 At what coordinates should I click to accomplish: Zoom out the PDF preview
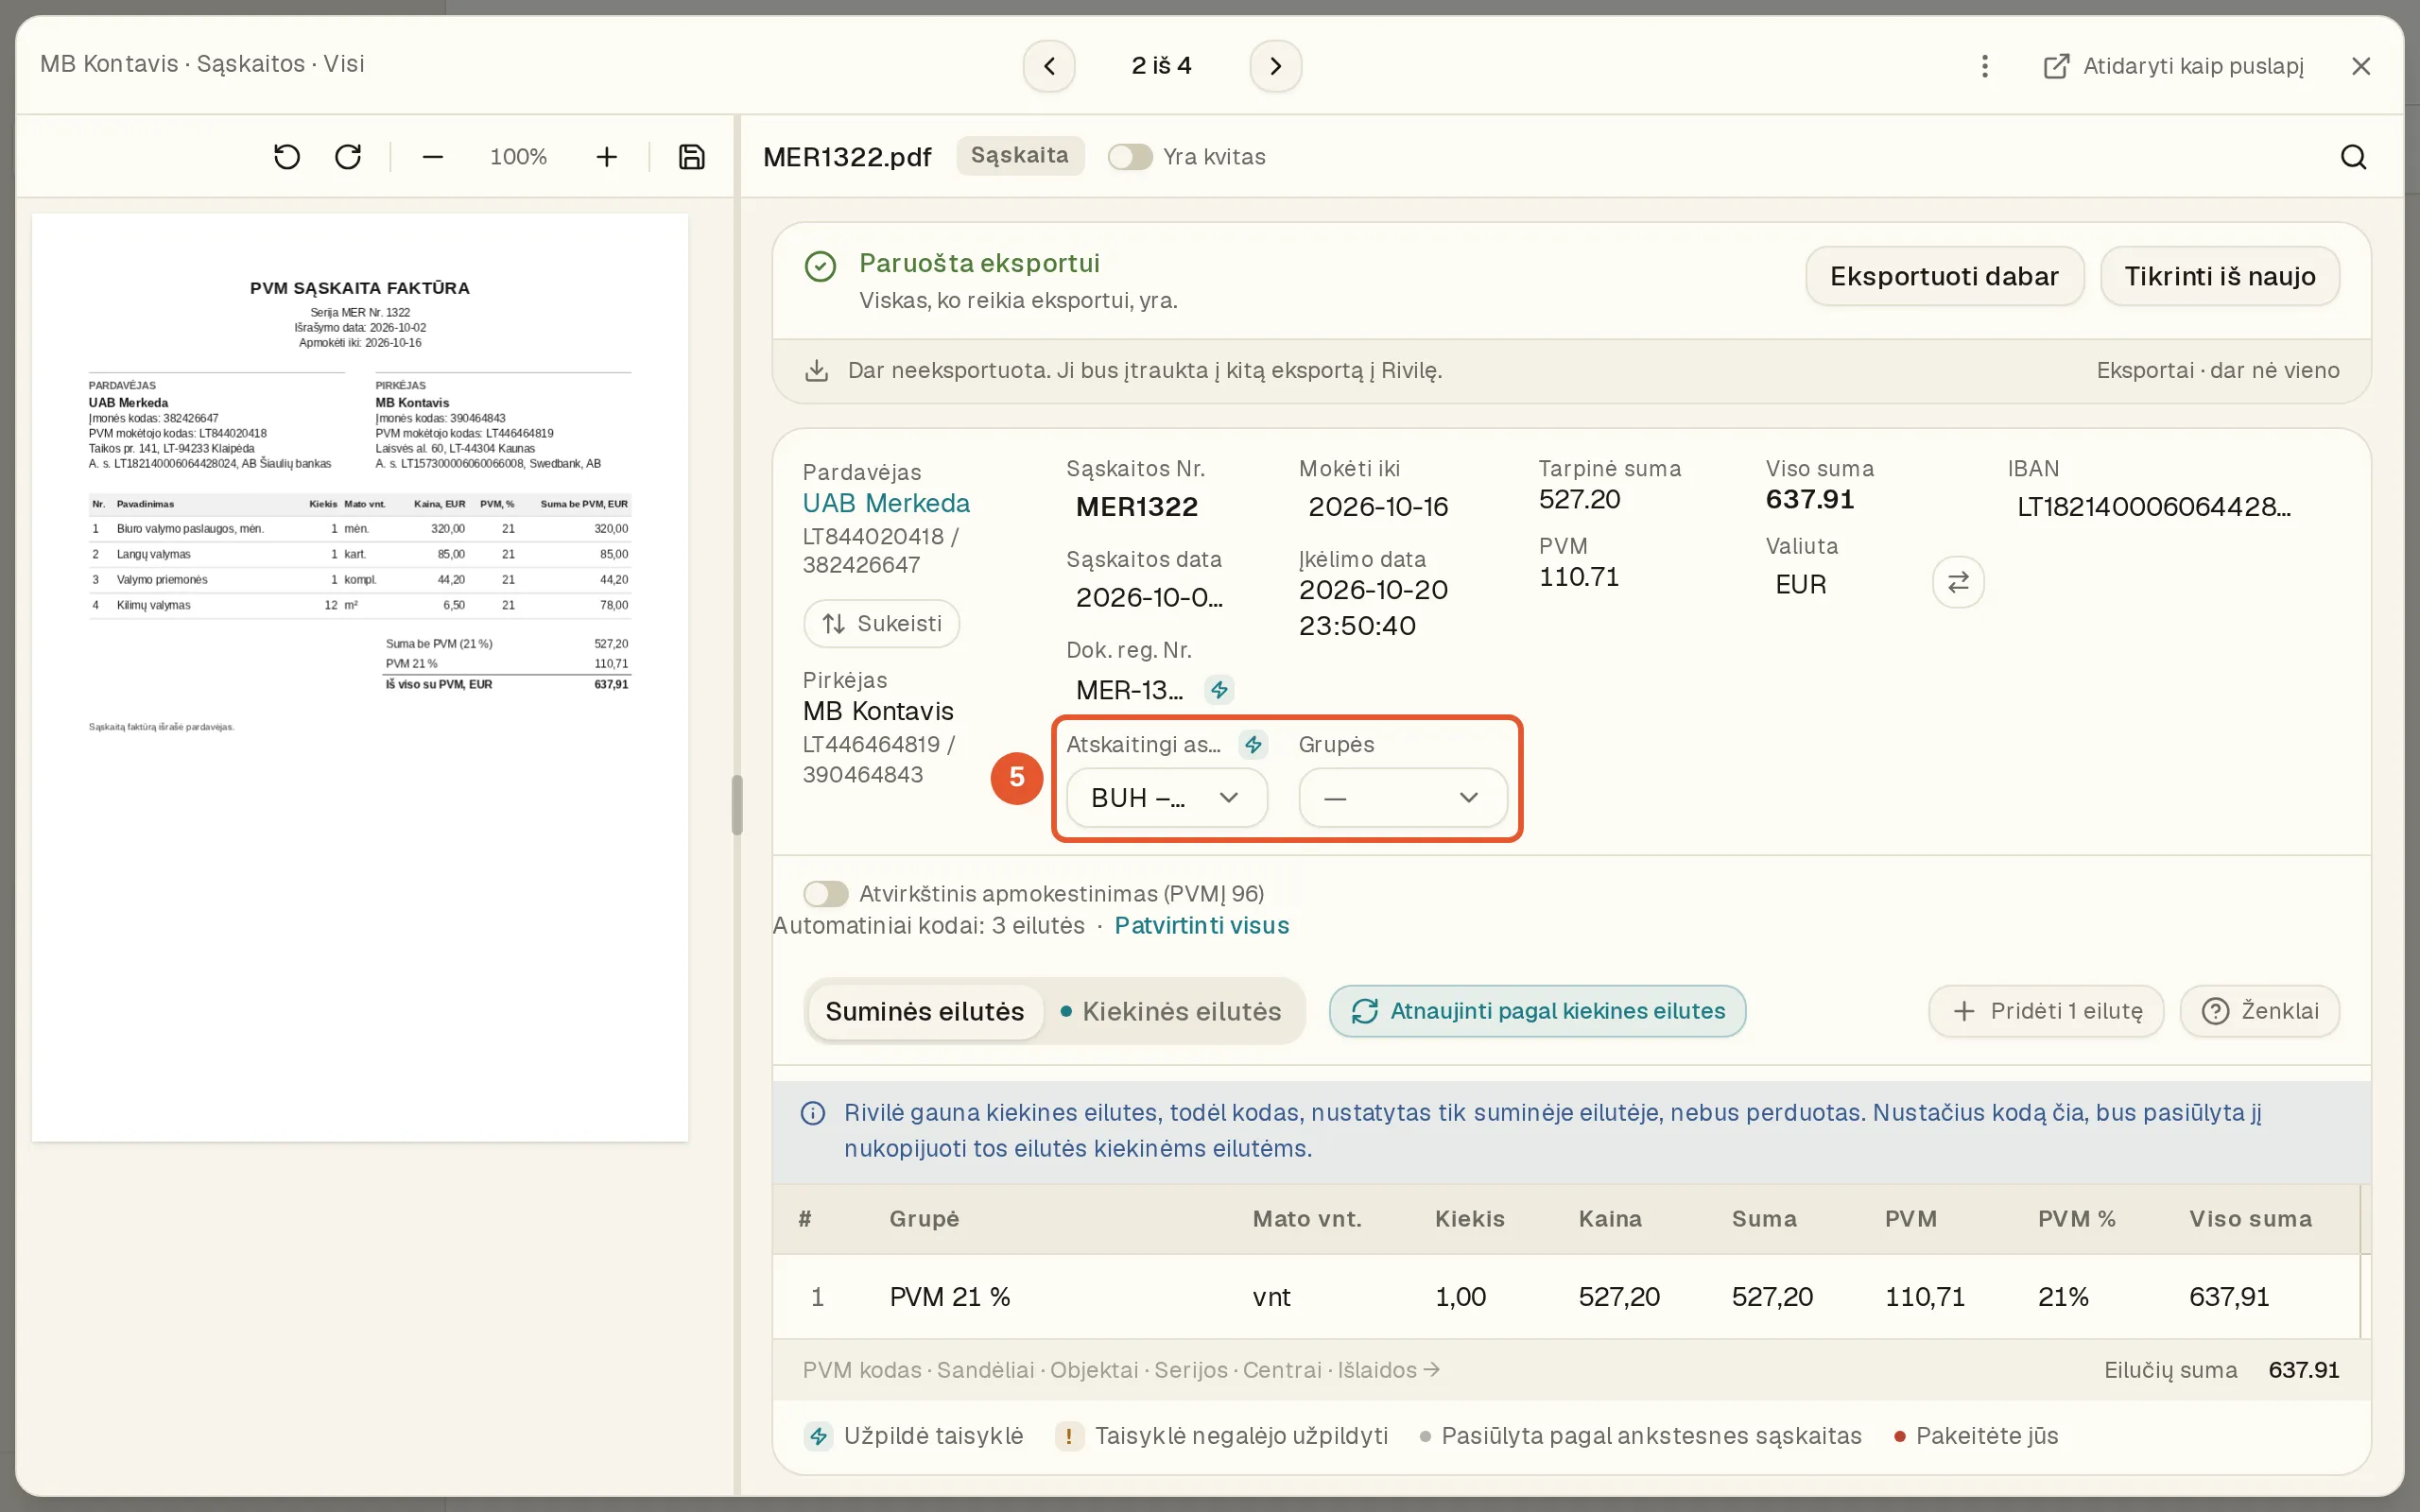432,157
